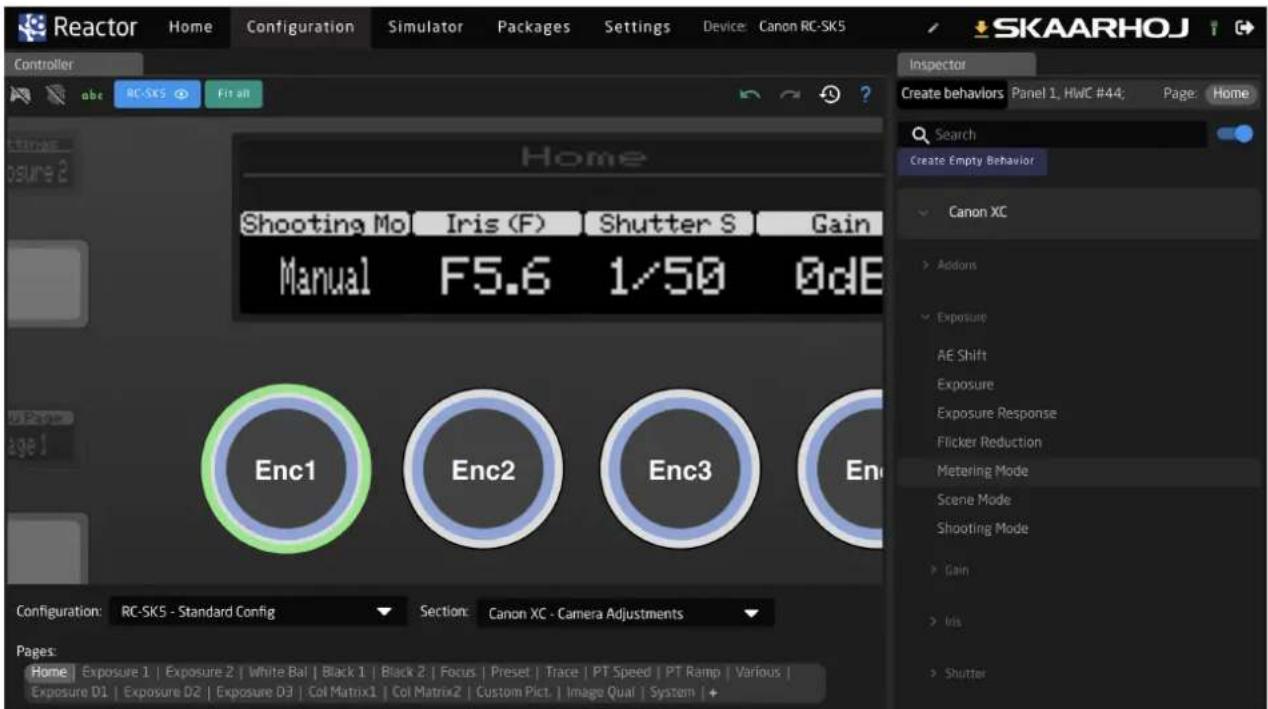Add a new page with plus icon
The width and height of the screenshot is (1268, 709).
(x=713, y=692)
